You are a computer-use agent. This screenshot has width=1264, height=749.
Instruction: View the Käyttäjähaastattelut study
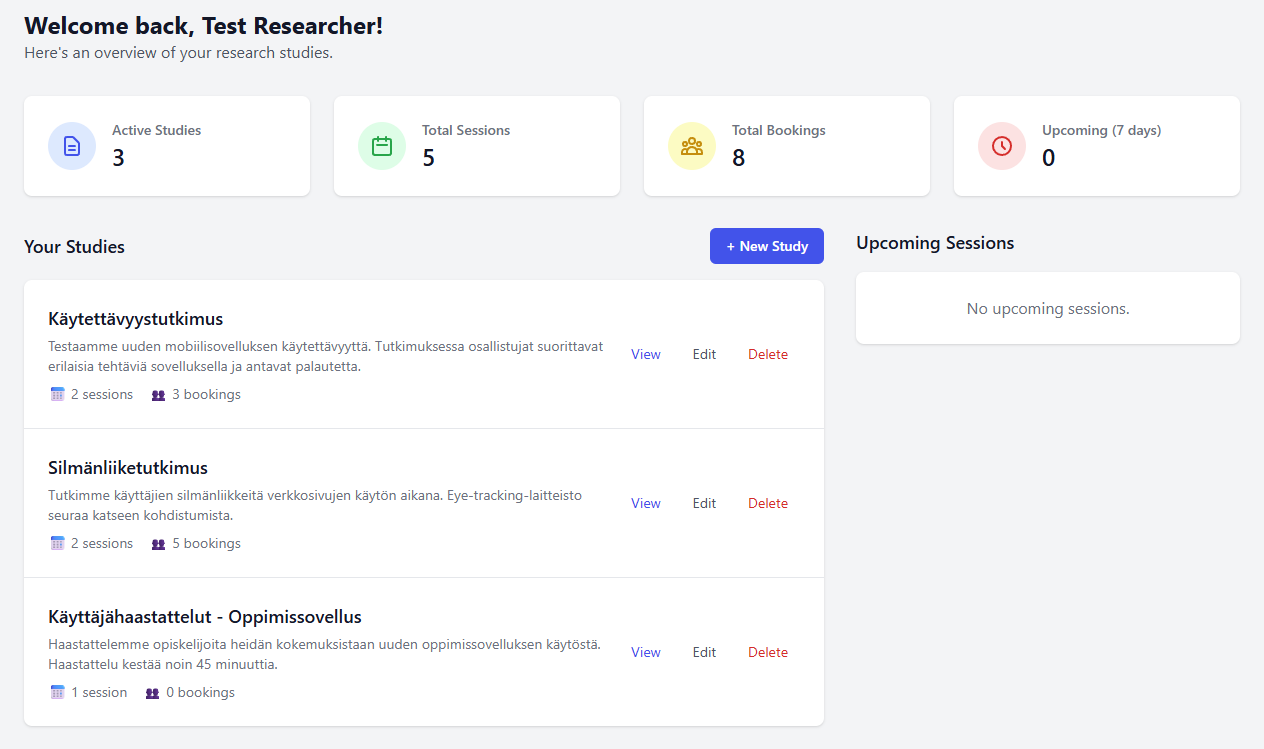(x=645, y=652)
